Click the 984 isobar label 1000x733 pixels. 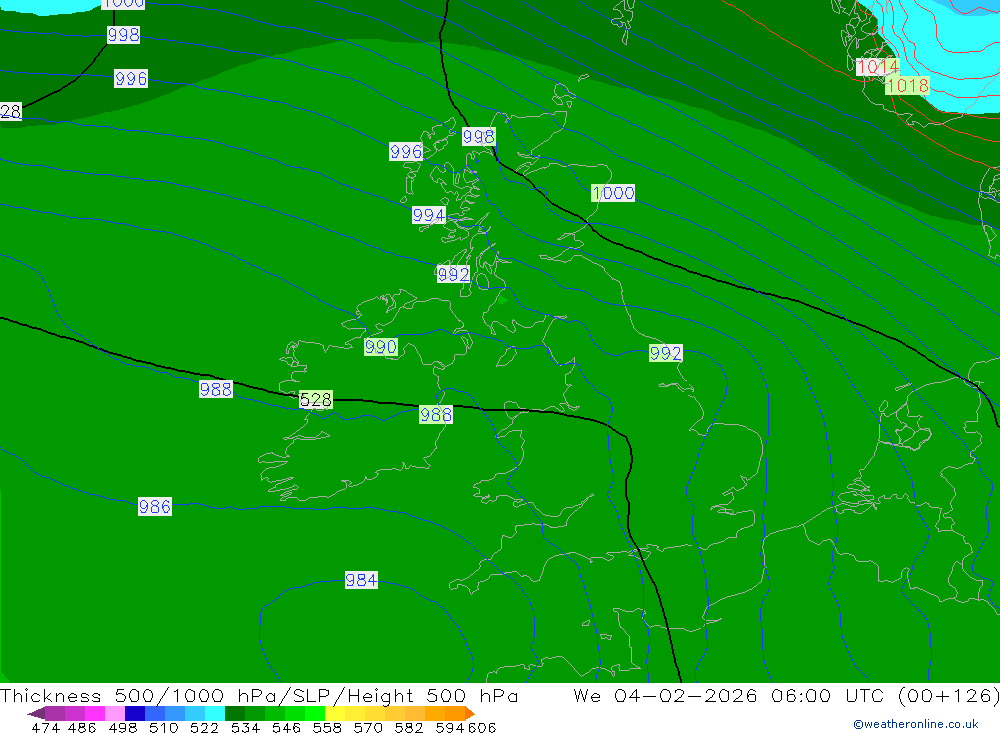[361, 580]
